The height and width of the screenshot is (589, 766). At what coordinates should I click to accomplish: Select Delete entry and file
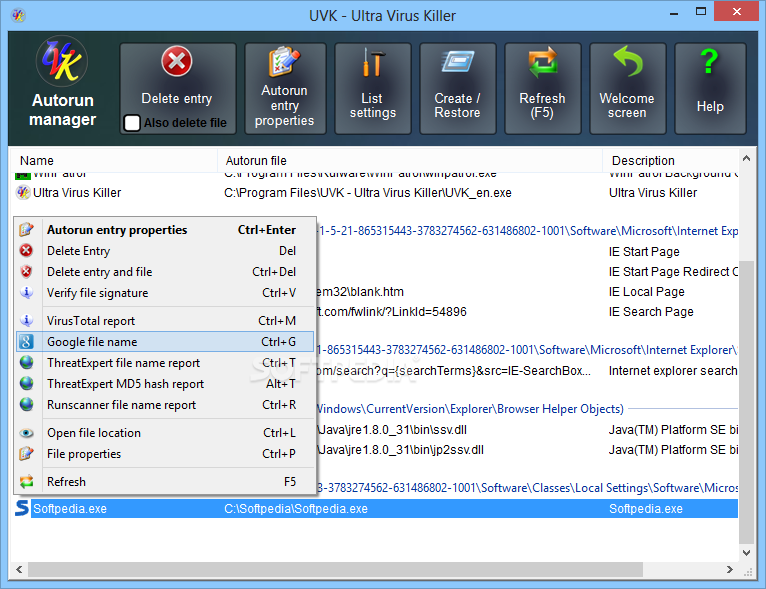pyautogui.click(x=166, y=272)
